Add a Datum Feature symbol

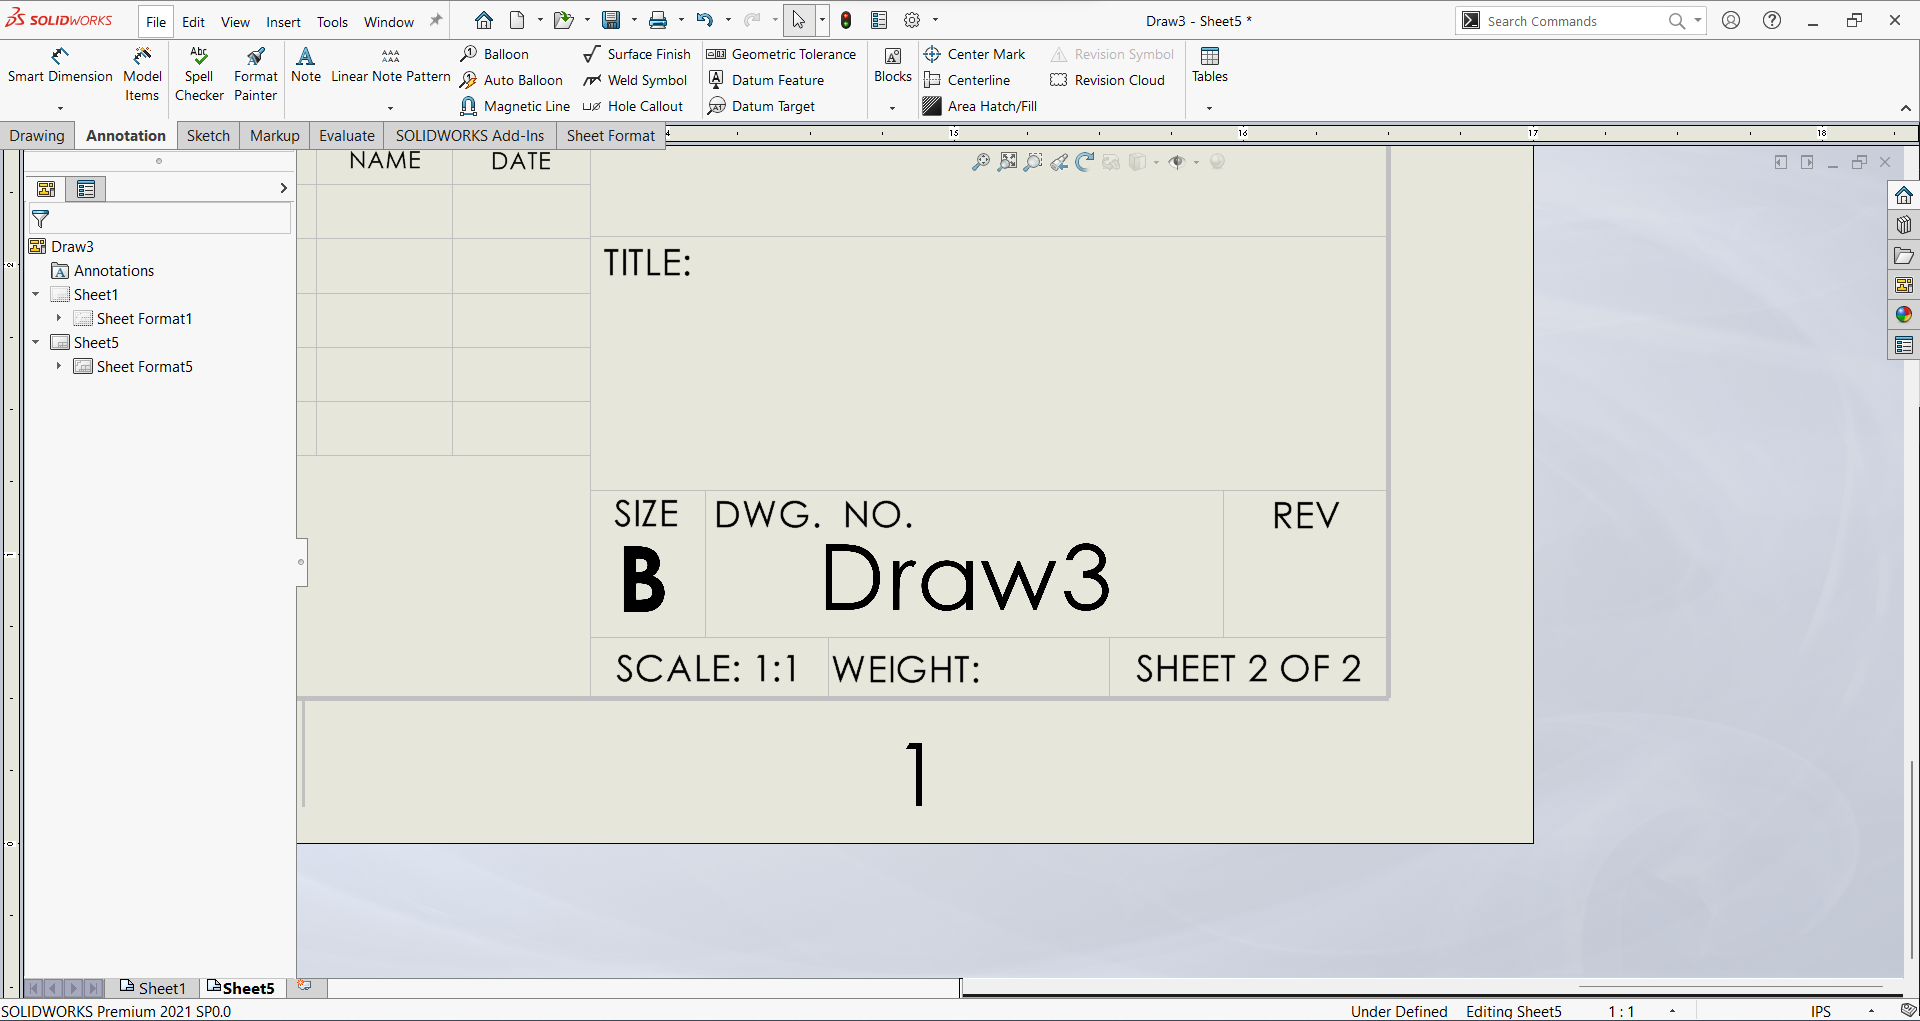766,80
